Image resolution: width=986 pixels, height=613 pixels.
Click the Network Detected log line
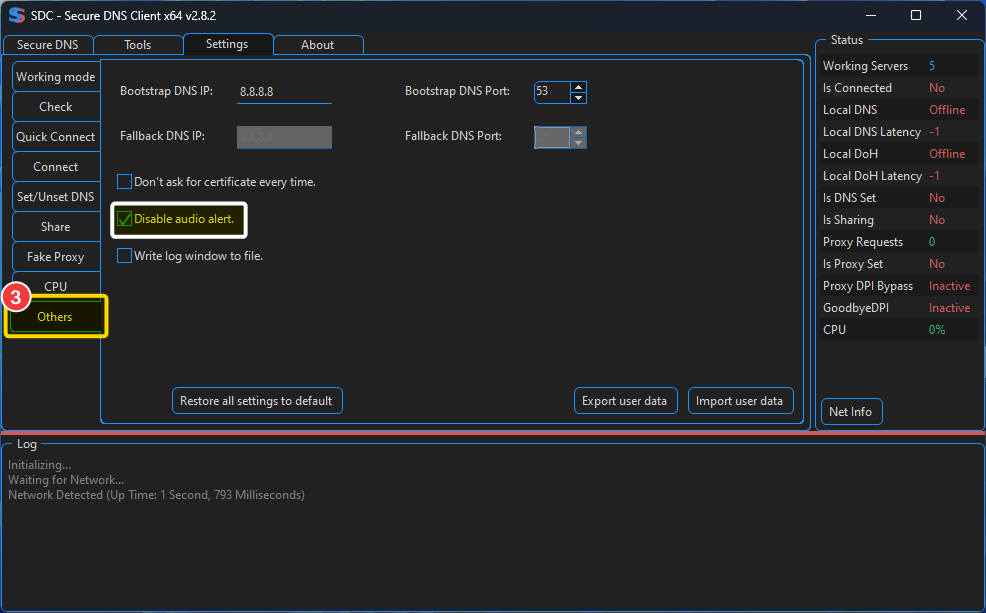point(156,495)
